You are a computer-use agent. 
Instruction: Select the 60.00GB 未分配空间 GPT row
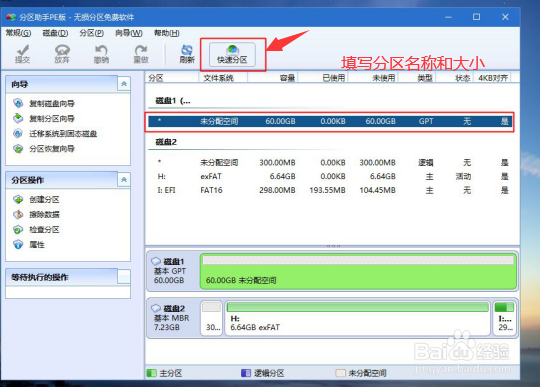[330, 122]
